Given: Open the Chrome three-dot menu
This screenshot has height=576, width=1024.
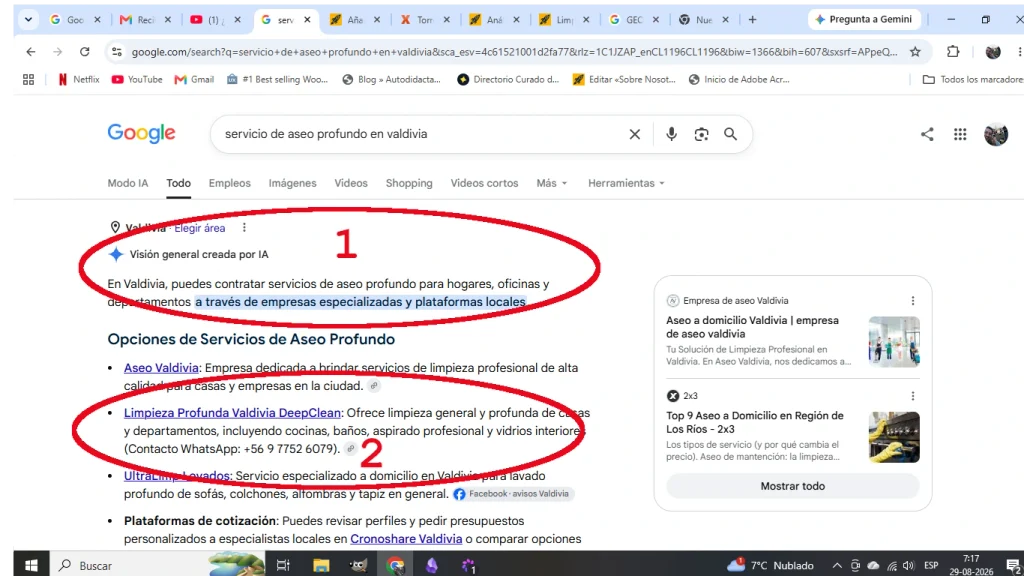Looking at the screenshot, I should 1019,52.
